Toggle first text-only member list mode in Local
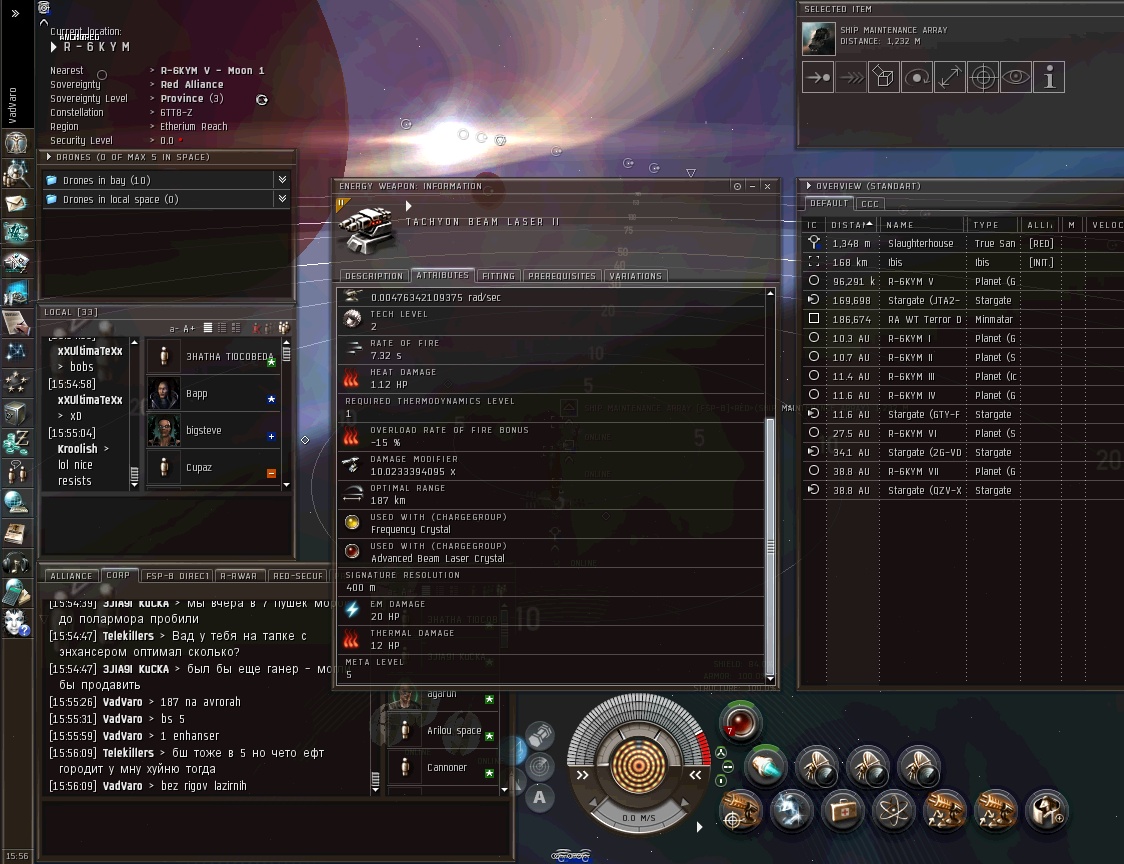 (x=208, y=328)
